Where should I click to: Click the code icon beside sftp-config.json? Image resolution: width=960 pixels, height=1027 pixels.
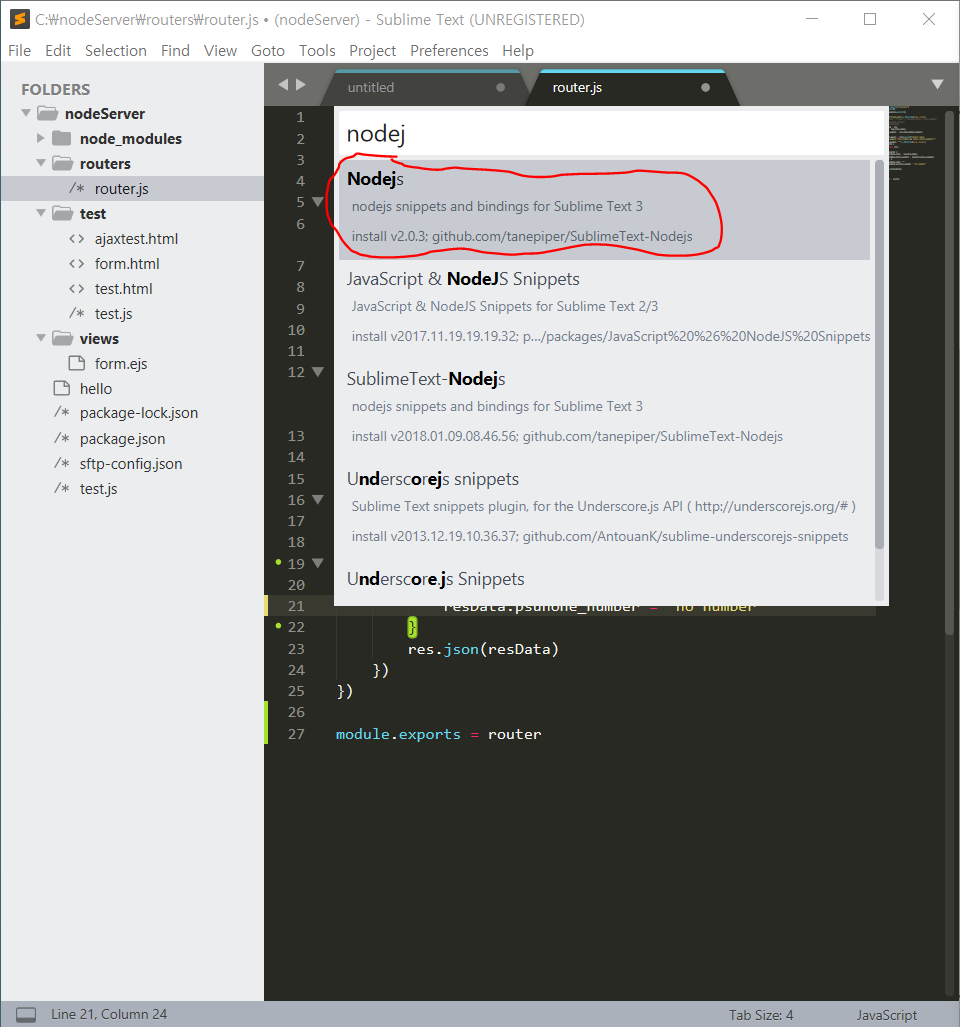[62, 463]
